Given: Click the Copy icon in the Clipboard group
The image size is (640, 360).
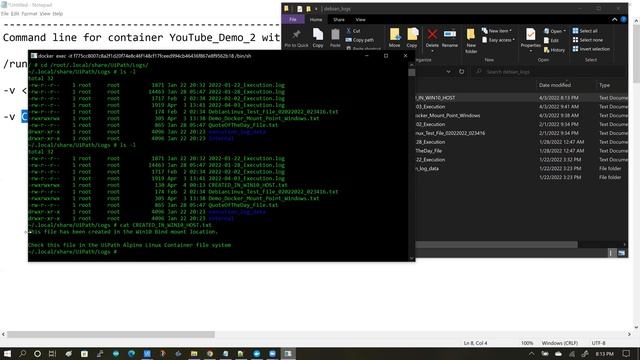Looking at the screenshot, I should click(318, 35).
